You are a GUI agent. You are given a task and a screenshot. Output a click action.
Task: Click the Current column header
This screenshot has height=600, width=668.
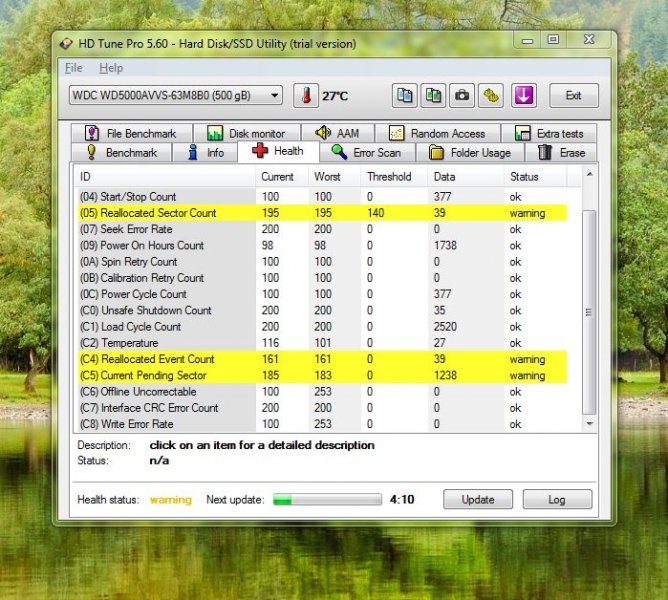coord(282,176)
